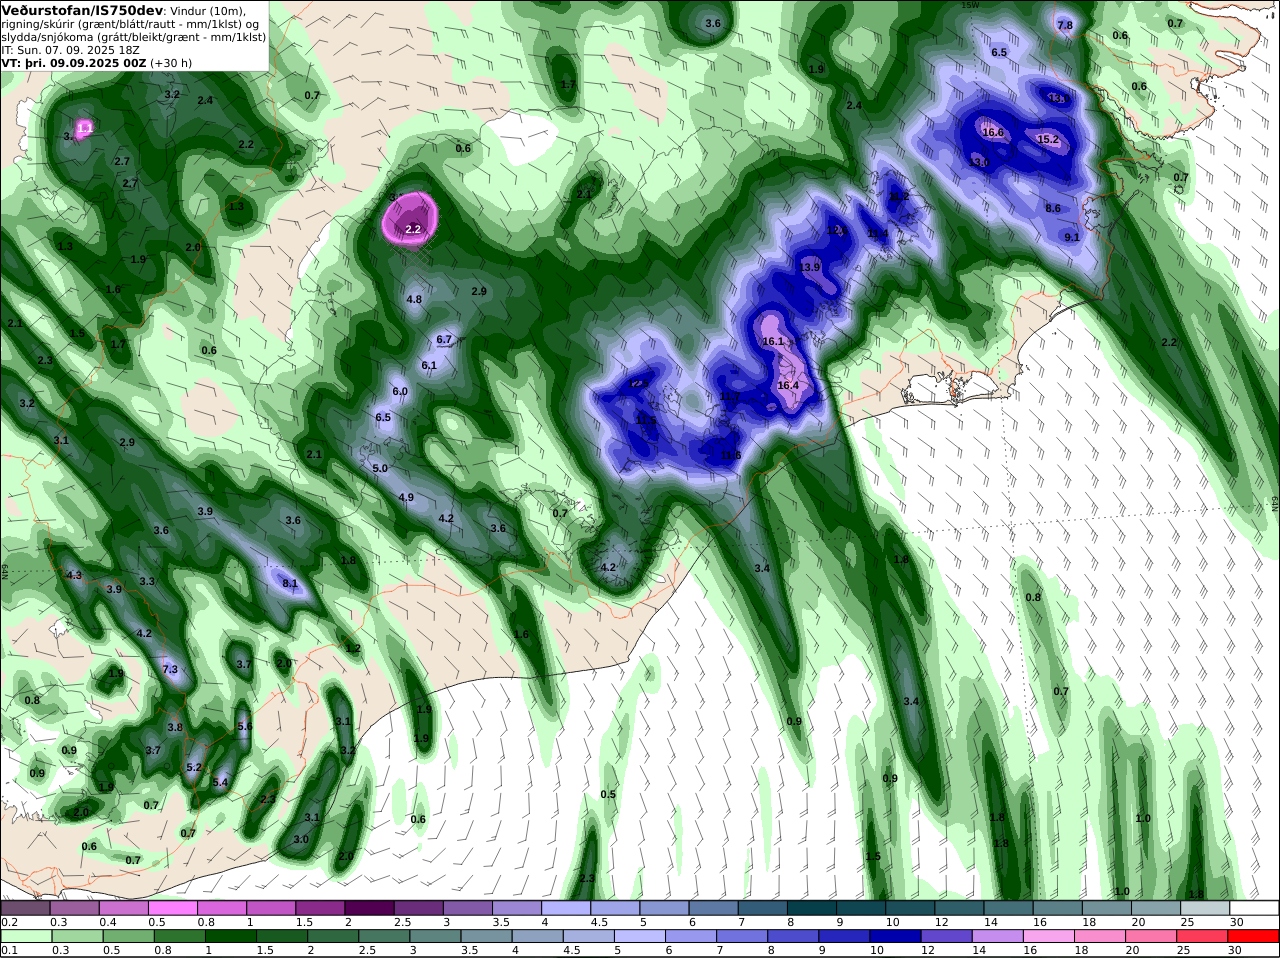Screen dimensions: 1280x958
Task: Select the bright pink snow swatch between 0.5 and 0.8
Action: pos(172,908)
